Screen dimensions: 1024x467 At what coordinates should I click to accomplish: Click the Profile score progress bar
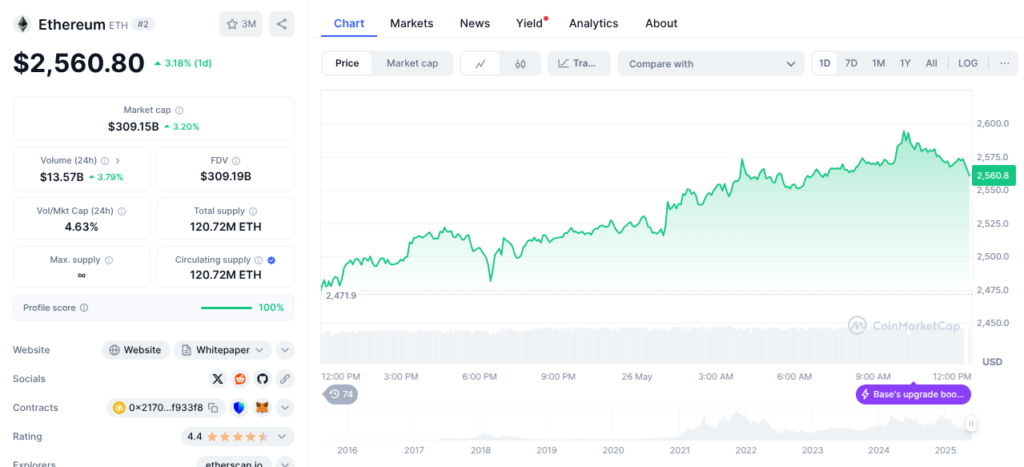[226, 308]
